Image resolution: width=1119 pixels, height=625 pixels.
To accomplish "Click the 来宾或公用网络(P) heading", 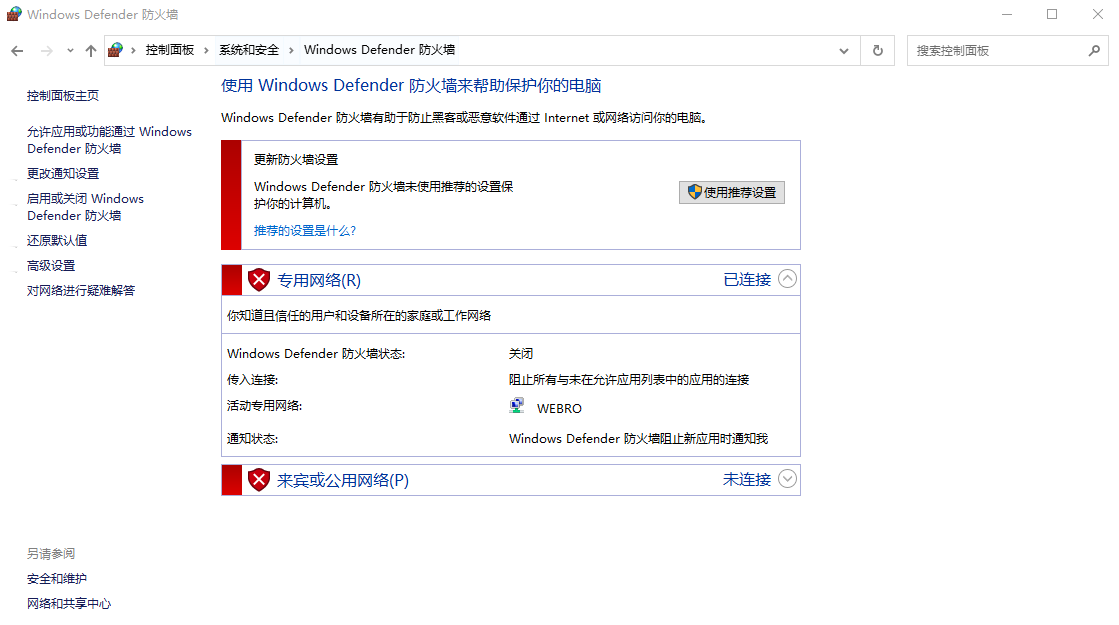I will click(x=343, y=480).
